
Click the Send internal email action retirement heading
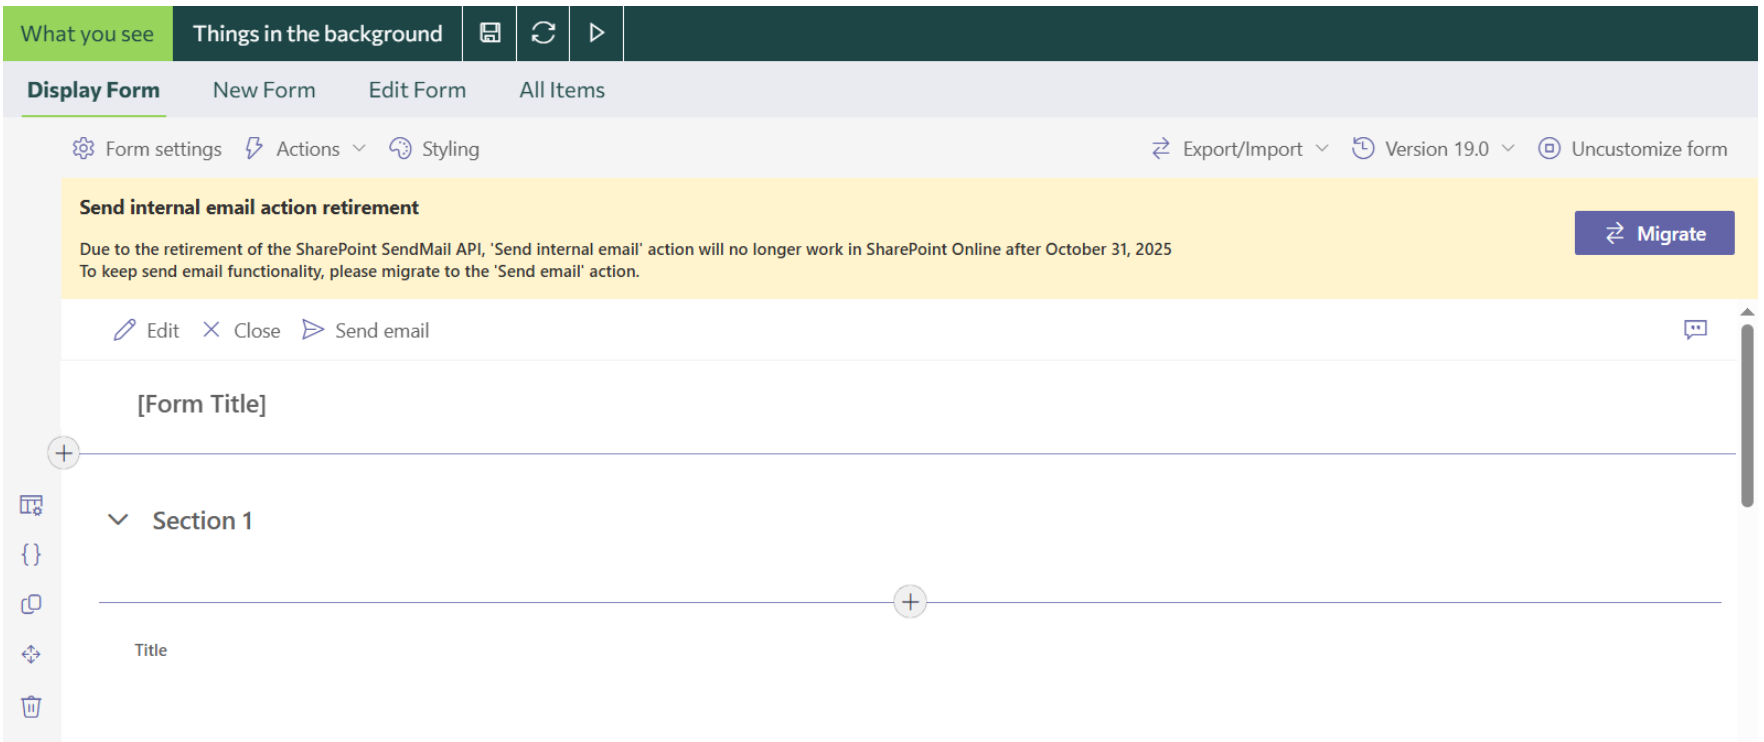click(249, 207)
